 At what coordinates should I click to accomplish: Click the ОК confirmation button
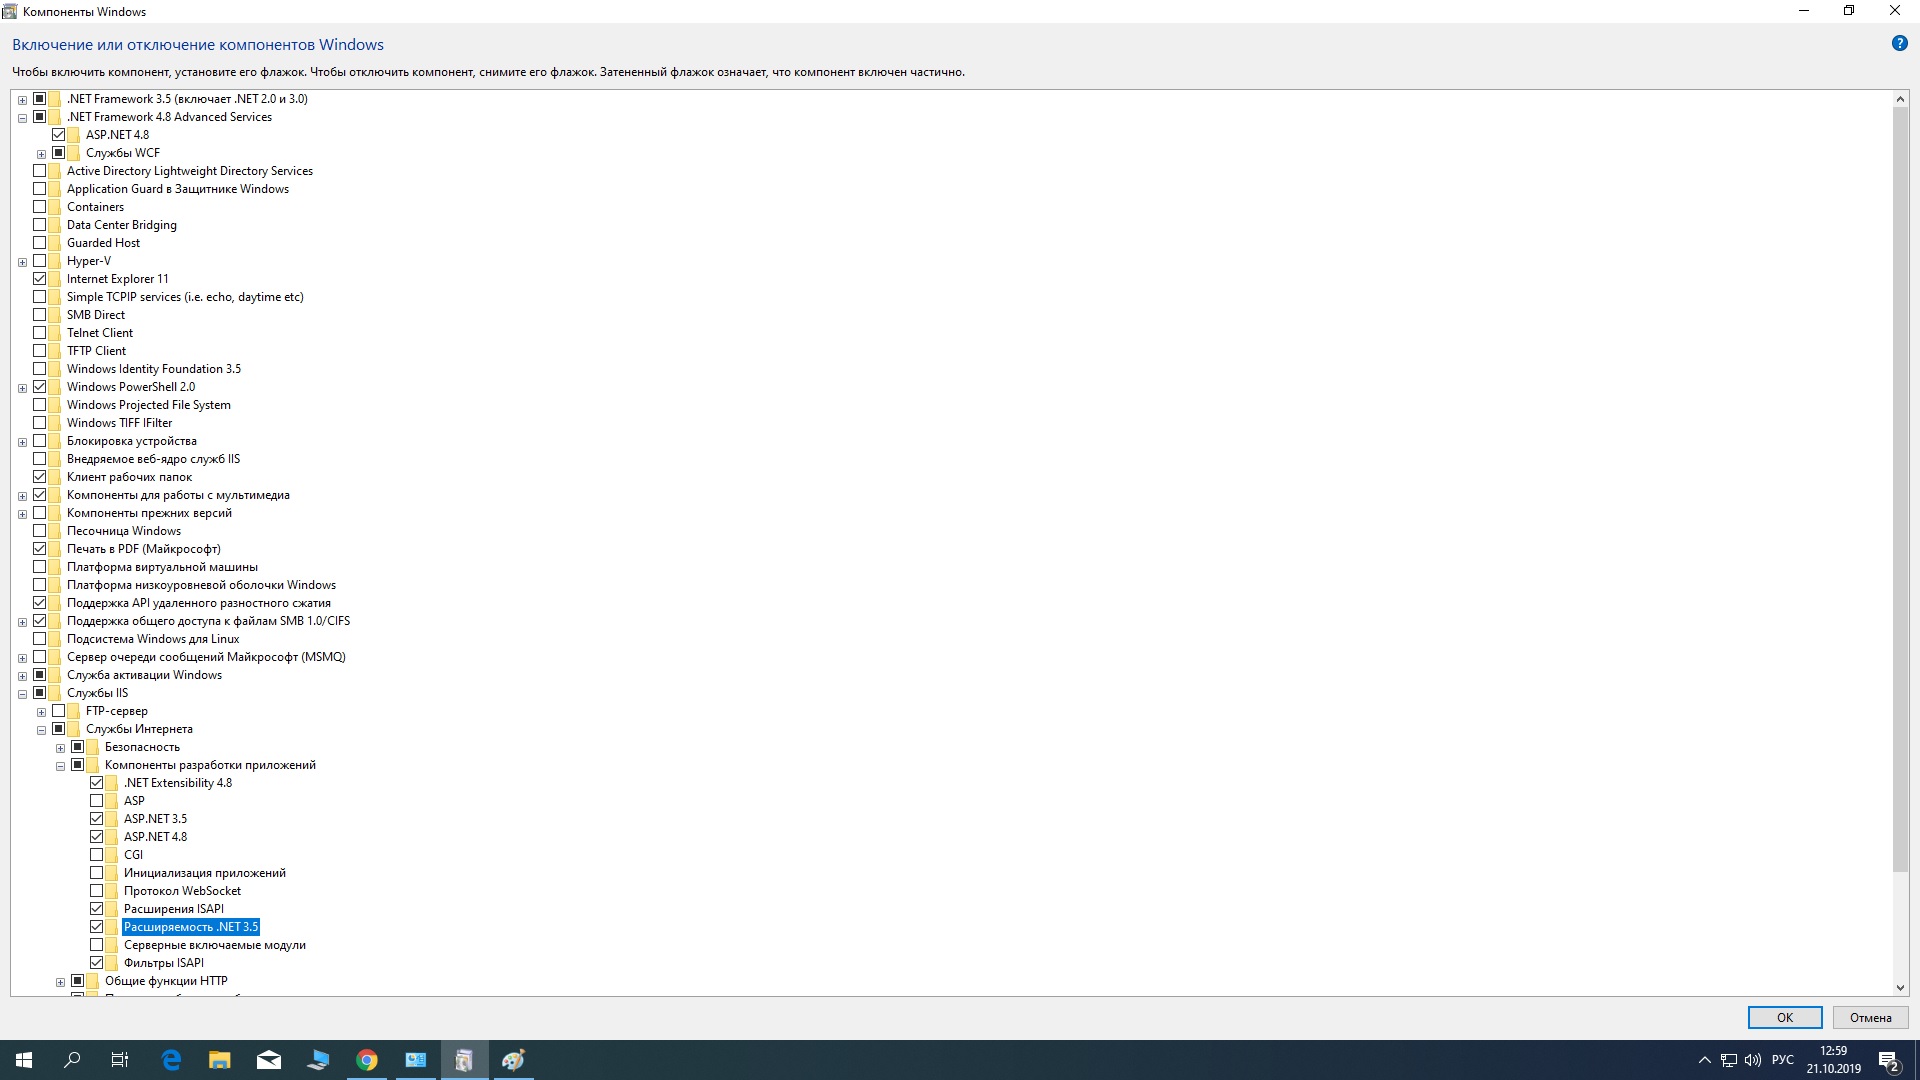1785,1017
